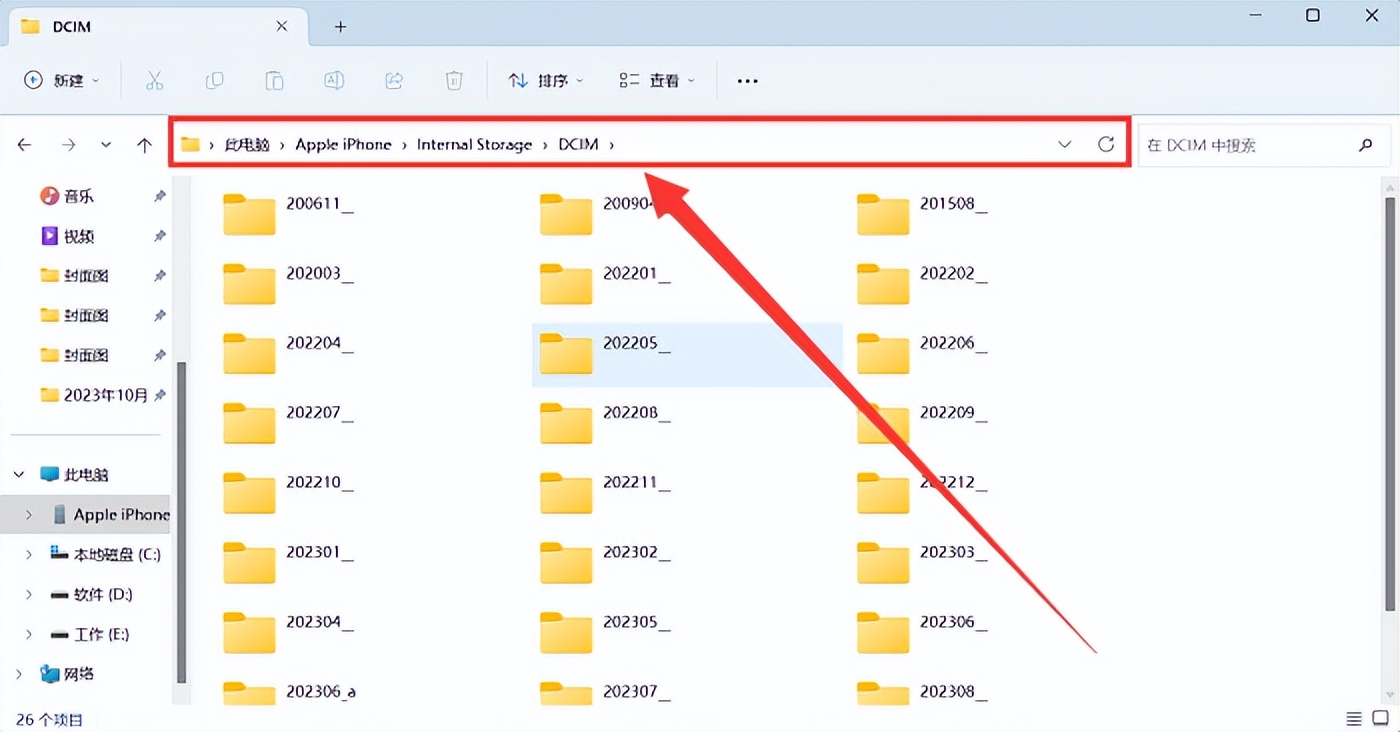Navigate back with the left arrow
Image resolution: width=1400 pixels, height=732 pixels.
click(x=25, y=145)
